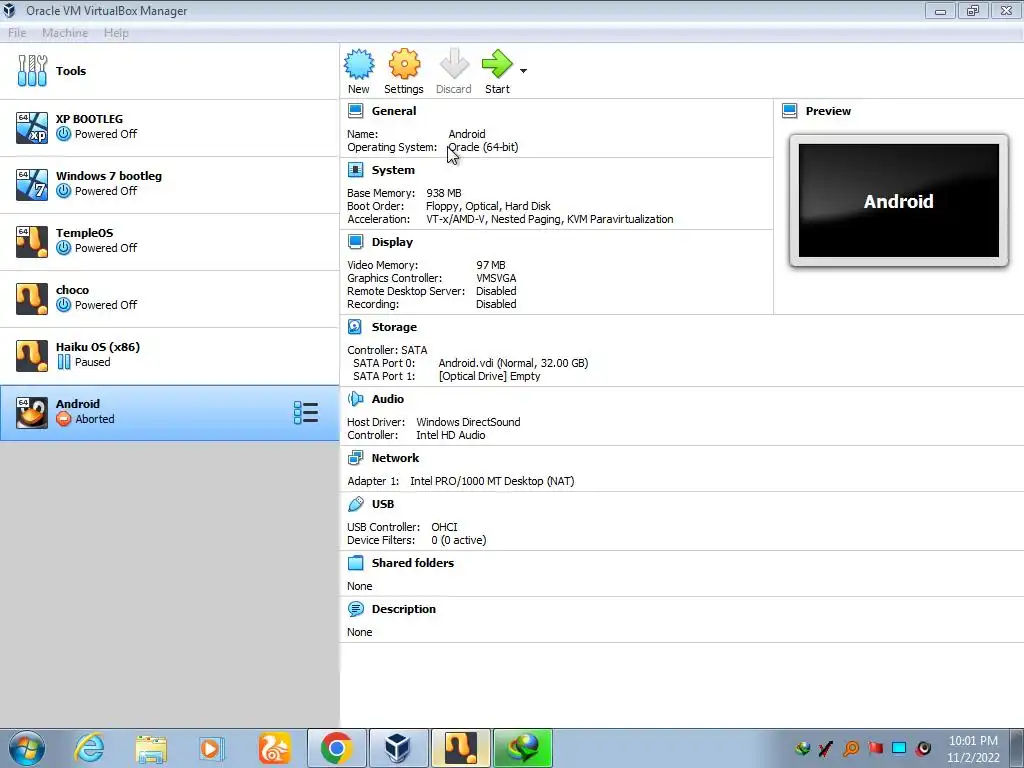
Task: Select the Windows 7 bootleg machine icon
Action: tap(32, 184)
